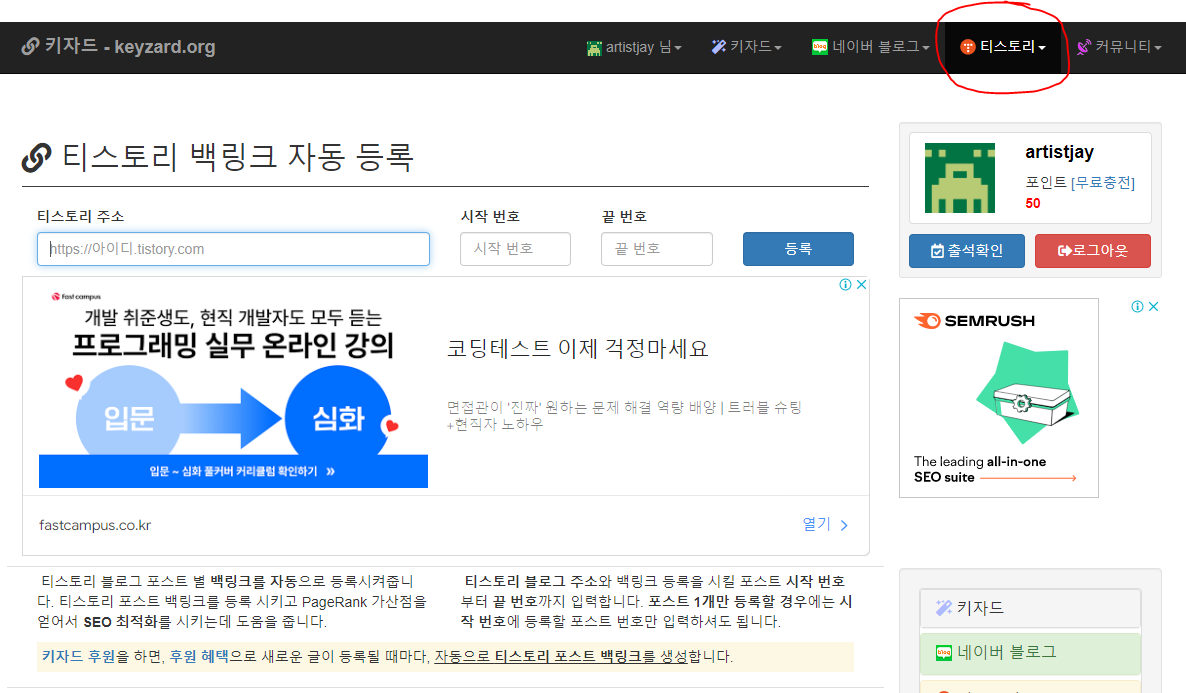Expand the 키자드 navbar menu
The height and width of the screenshot is (693, 1186).
point(746,47)
